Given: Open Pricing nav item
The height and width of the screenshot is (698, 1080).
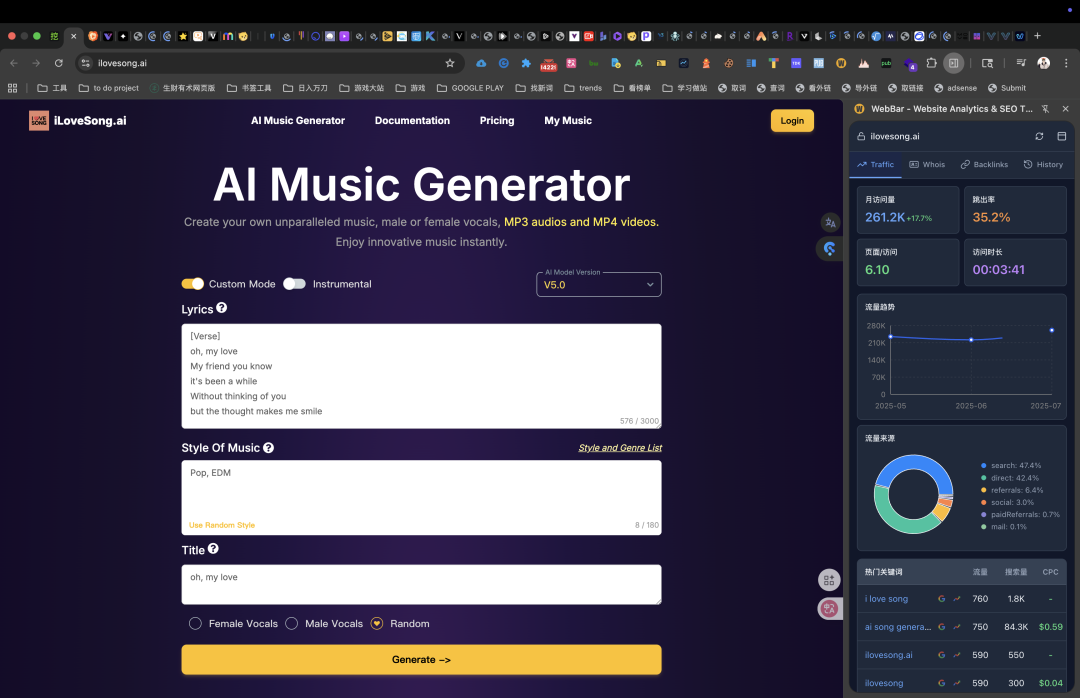Looking at the screenshot, I should coord(497,121).
